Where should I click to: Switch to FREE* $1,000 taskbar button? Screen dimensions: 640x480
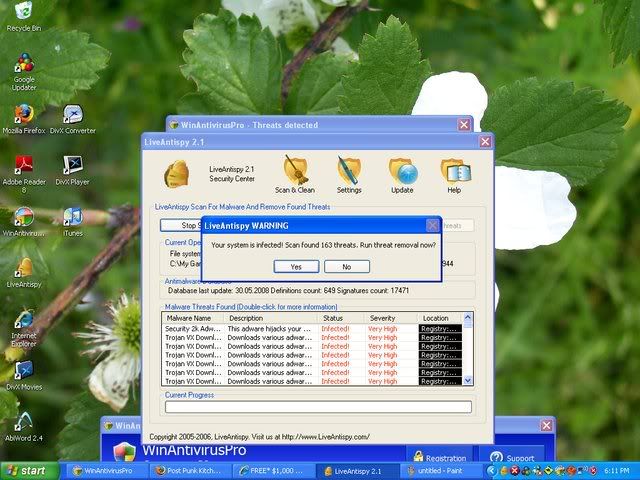pyautogui.click(x=274, y=471)
